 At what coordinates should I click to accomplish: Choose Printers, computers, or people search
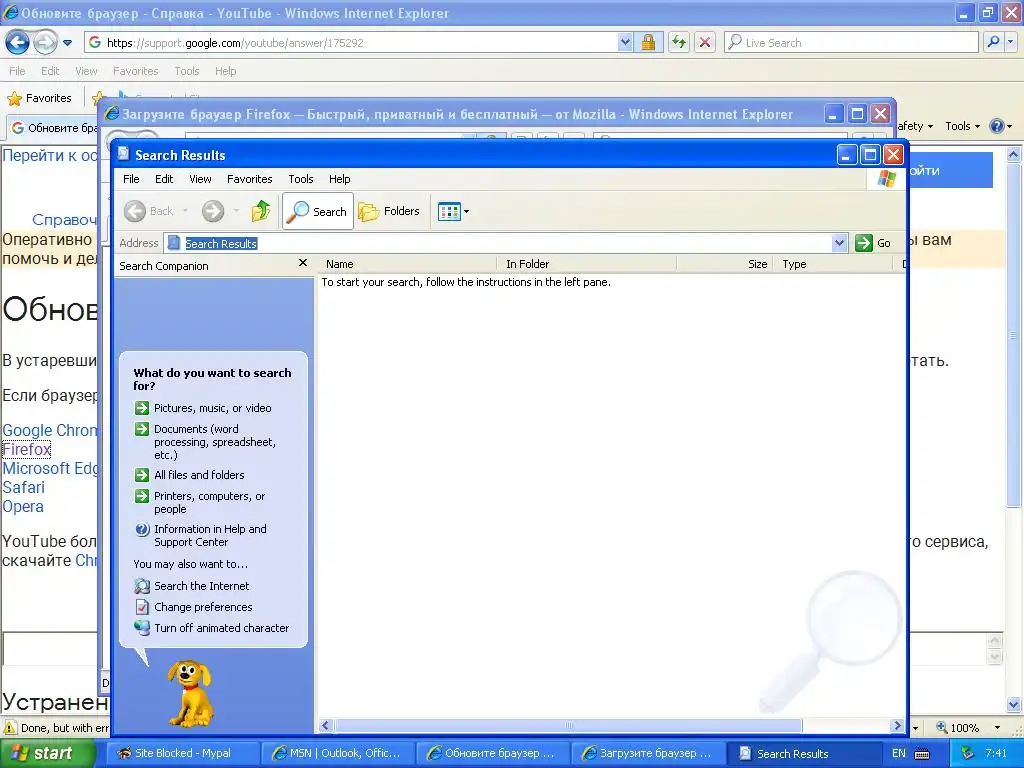(200, 502)
